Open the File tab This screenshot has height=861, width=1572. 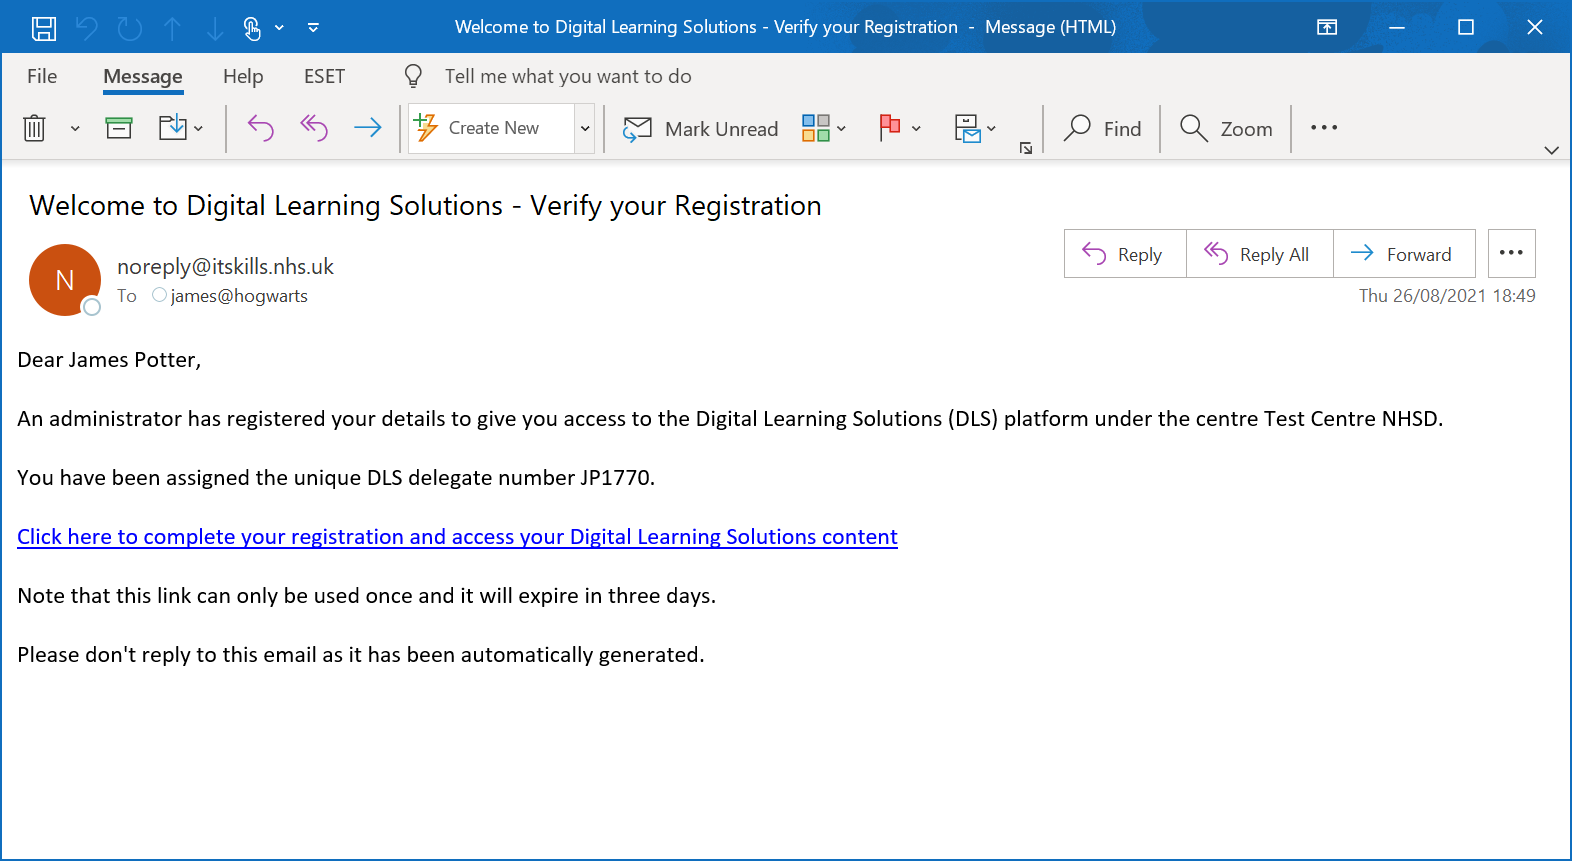pyautogui.click(x=42, y=76)
